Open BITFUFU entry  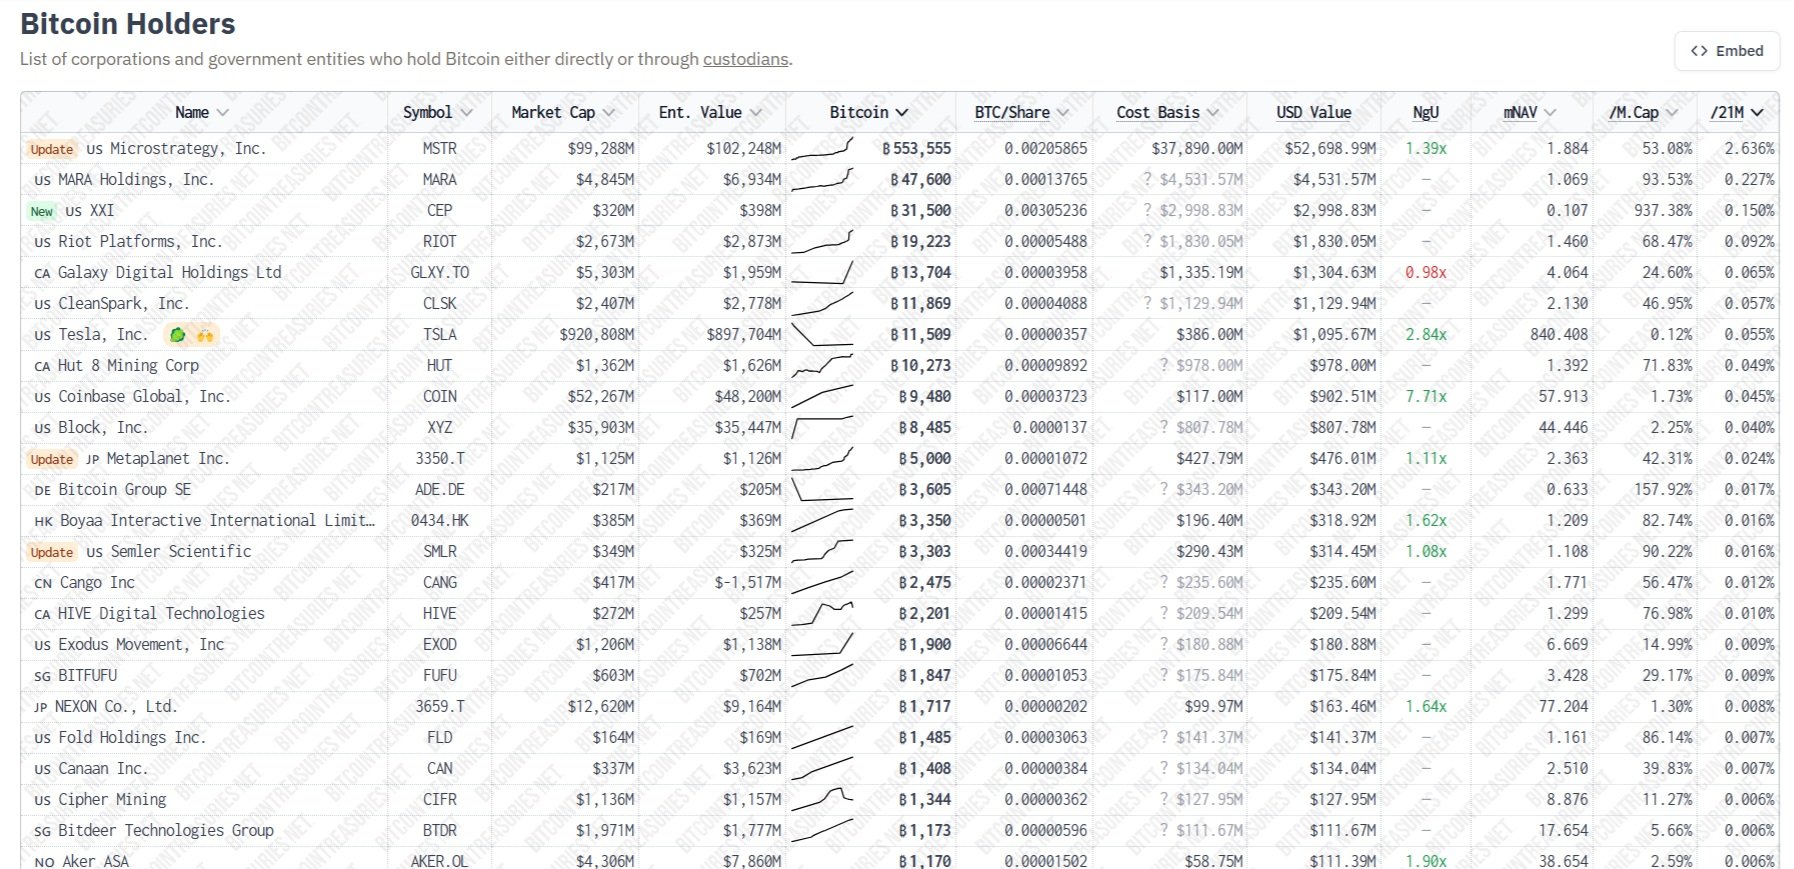(x=87, y=675)
